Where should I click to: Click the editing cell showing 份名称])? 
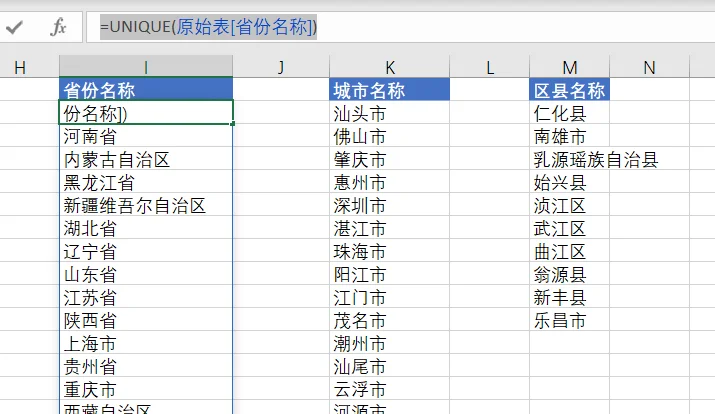(146, 112)
